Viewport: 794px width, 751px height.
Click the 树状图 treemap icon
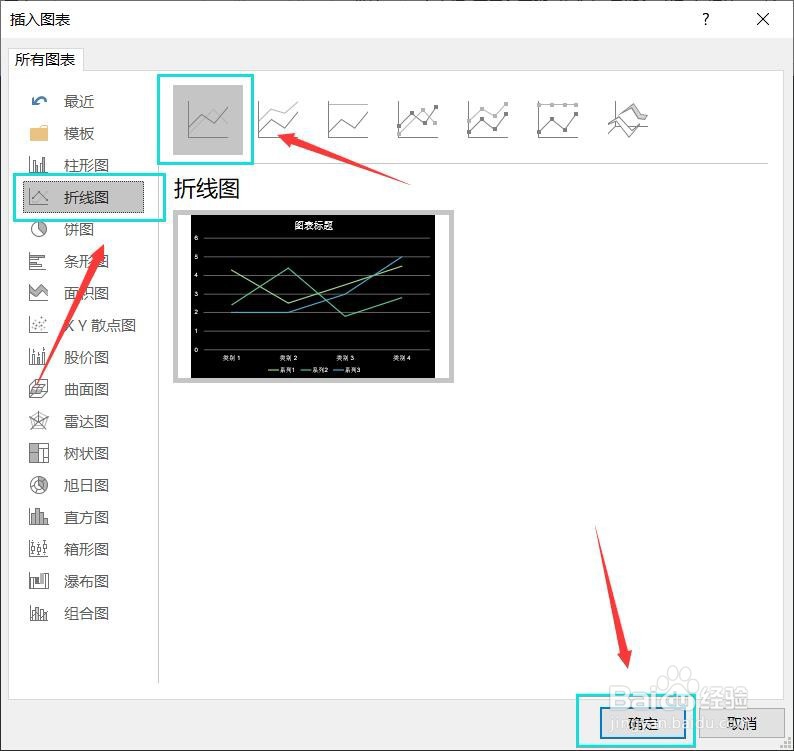pyautogui.click(x=38, y=453)
